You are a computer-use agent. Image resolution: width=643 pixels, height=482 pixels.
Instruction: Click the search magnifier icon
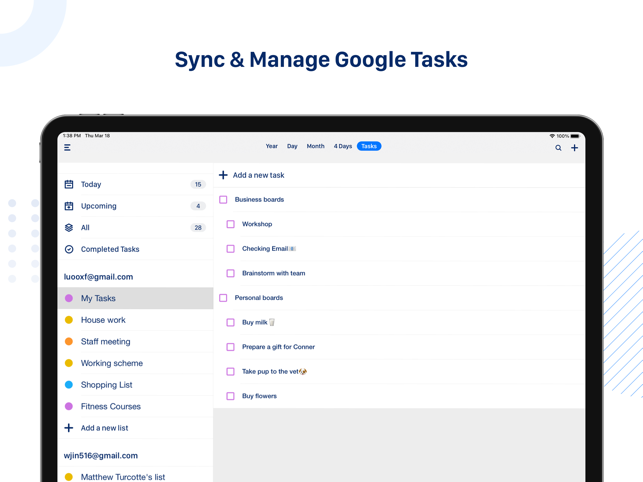coord(558,148)
